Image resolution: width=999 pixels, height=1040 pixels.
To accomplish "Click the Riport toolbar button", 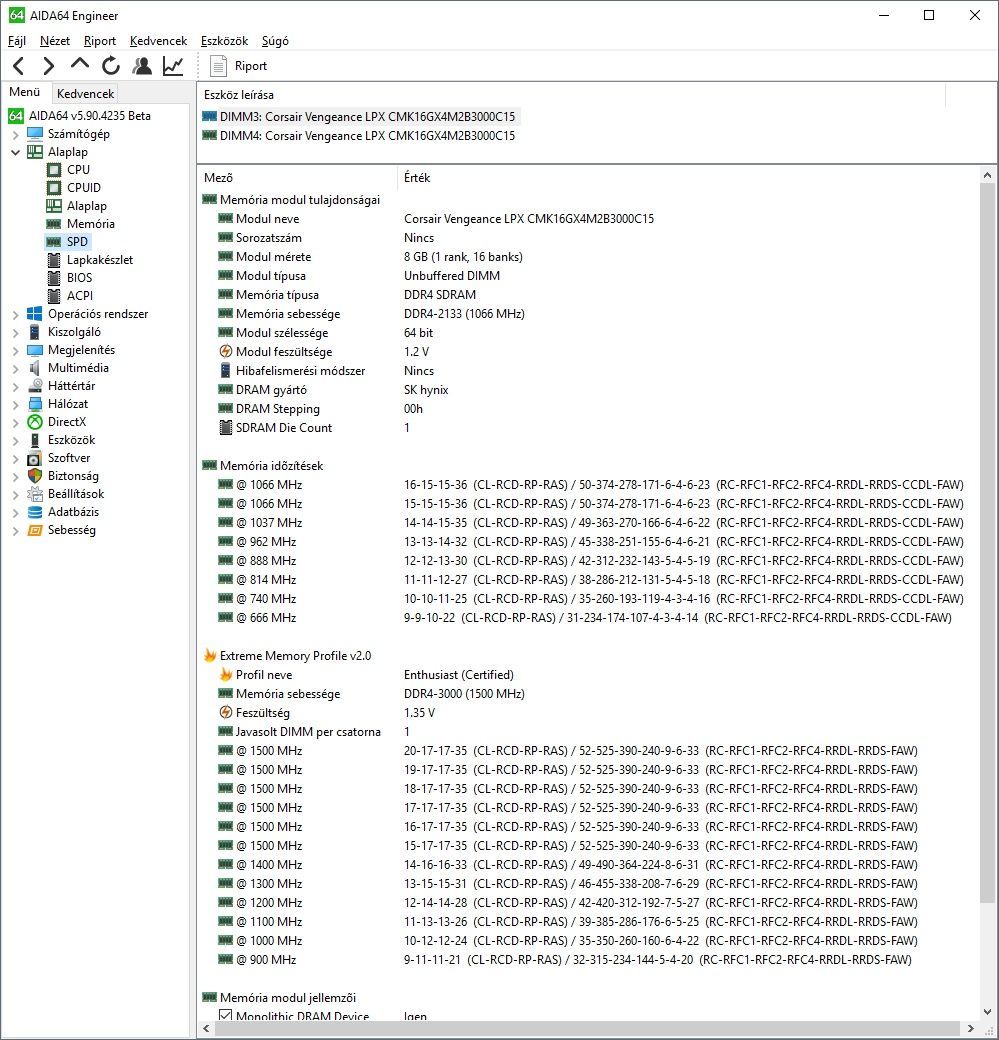I will pyautogui.click(x=238, y=66).
